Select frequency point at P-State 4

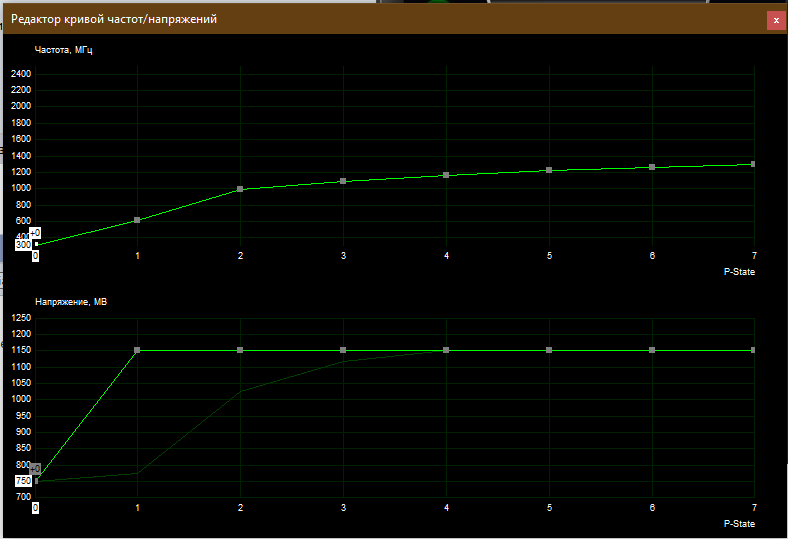tap(446, 175)
